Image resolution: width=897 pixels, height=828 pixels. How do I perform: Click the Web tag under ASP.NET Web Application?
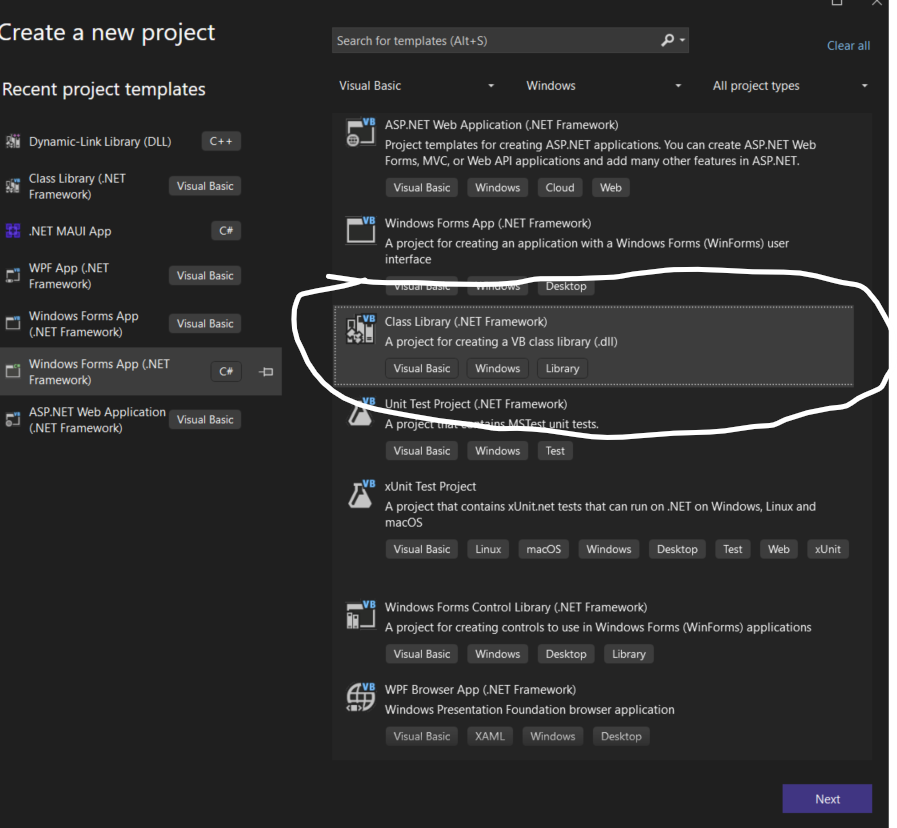610,188
